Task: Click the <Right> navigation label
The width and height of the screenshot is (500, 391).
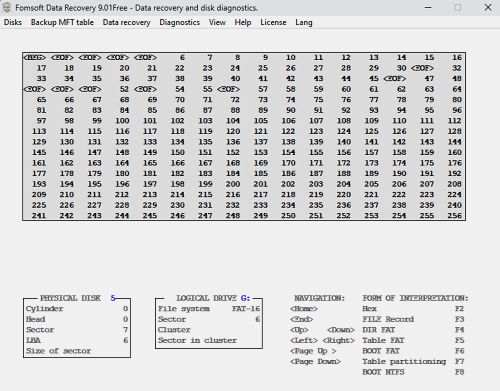Action: [338, 340]
